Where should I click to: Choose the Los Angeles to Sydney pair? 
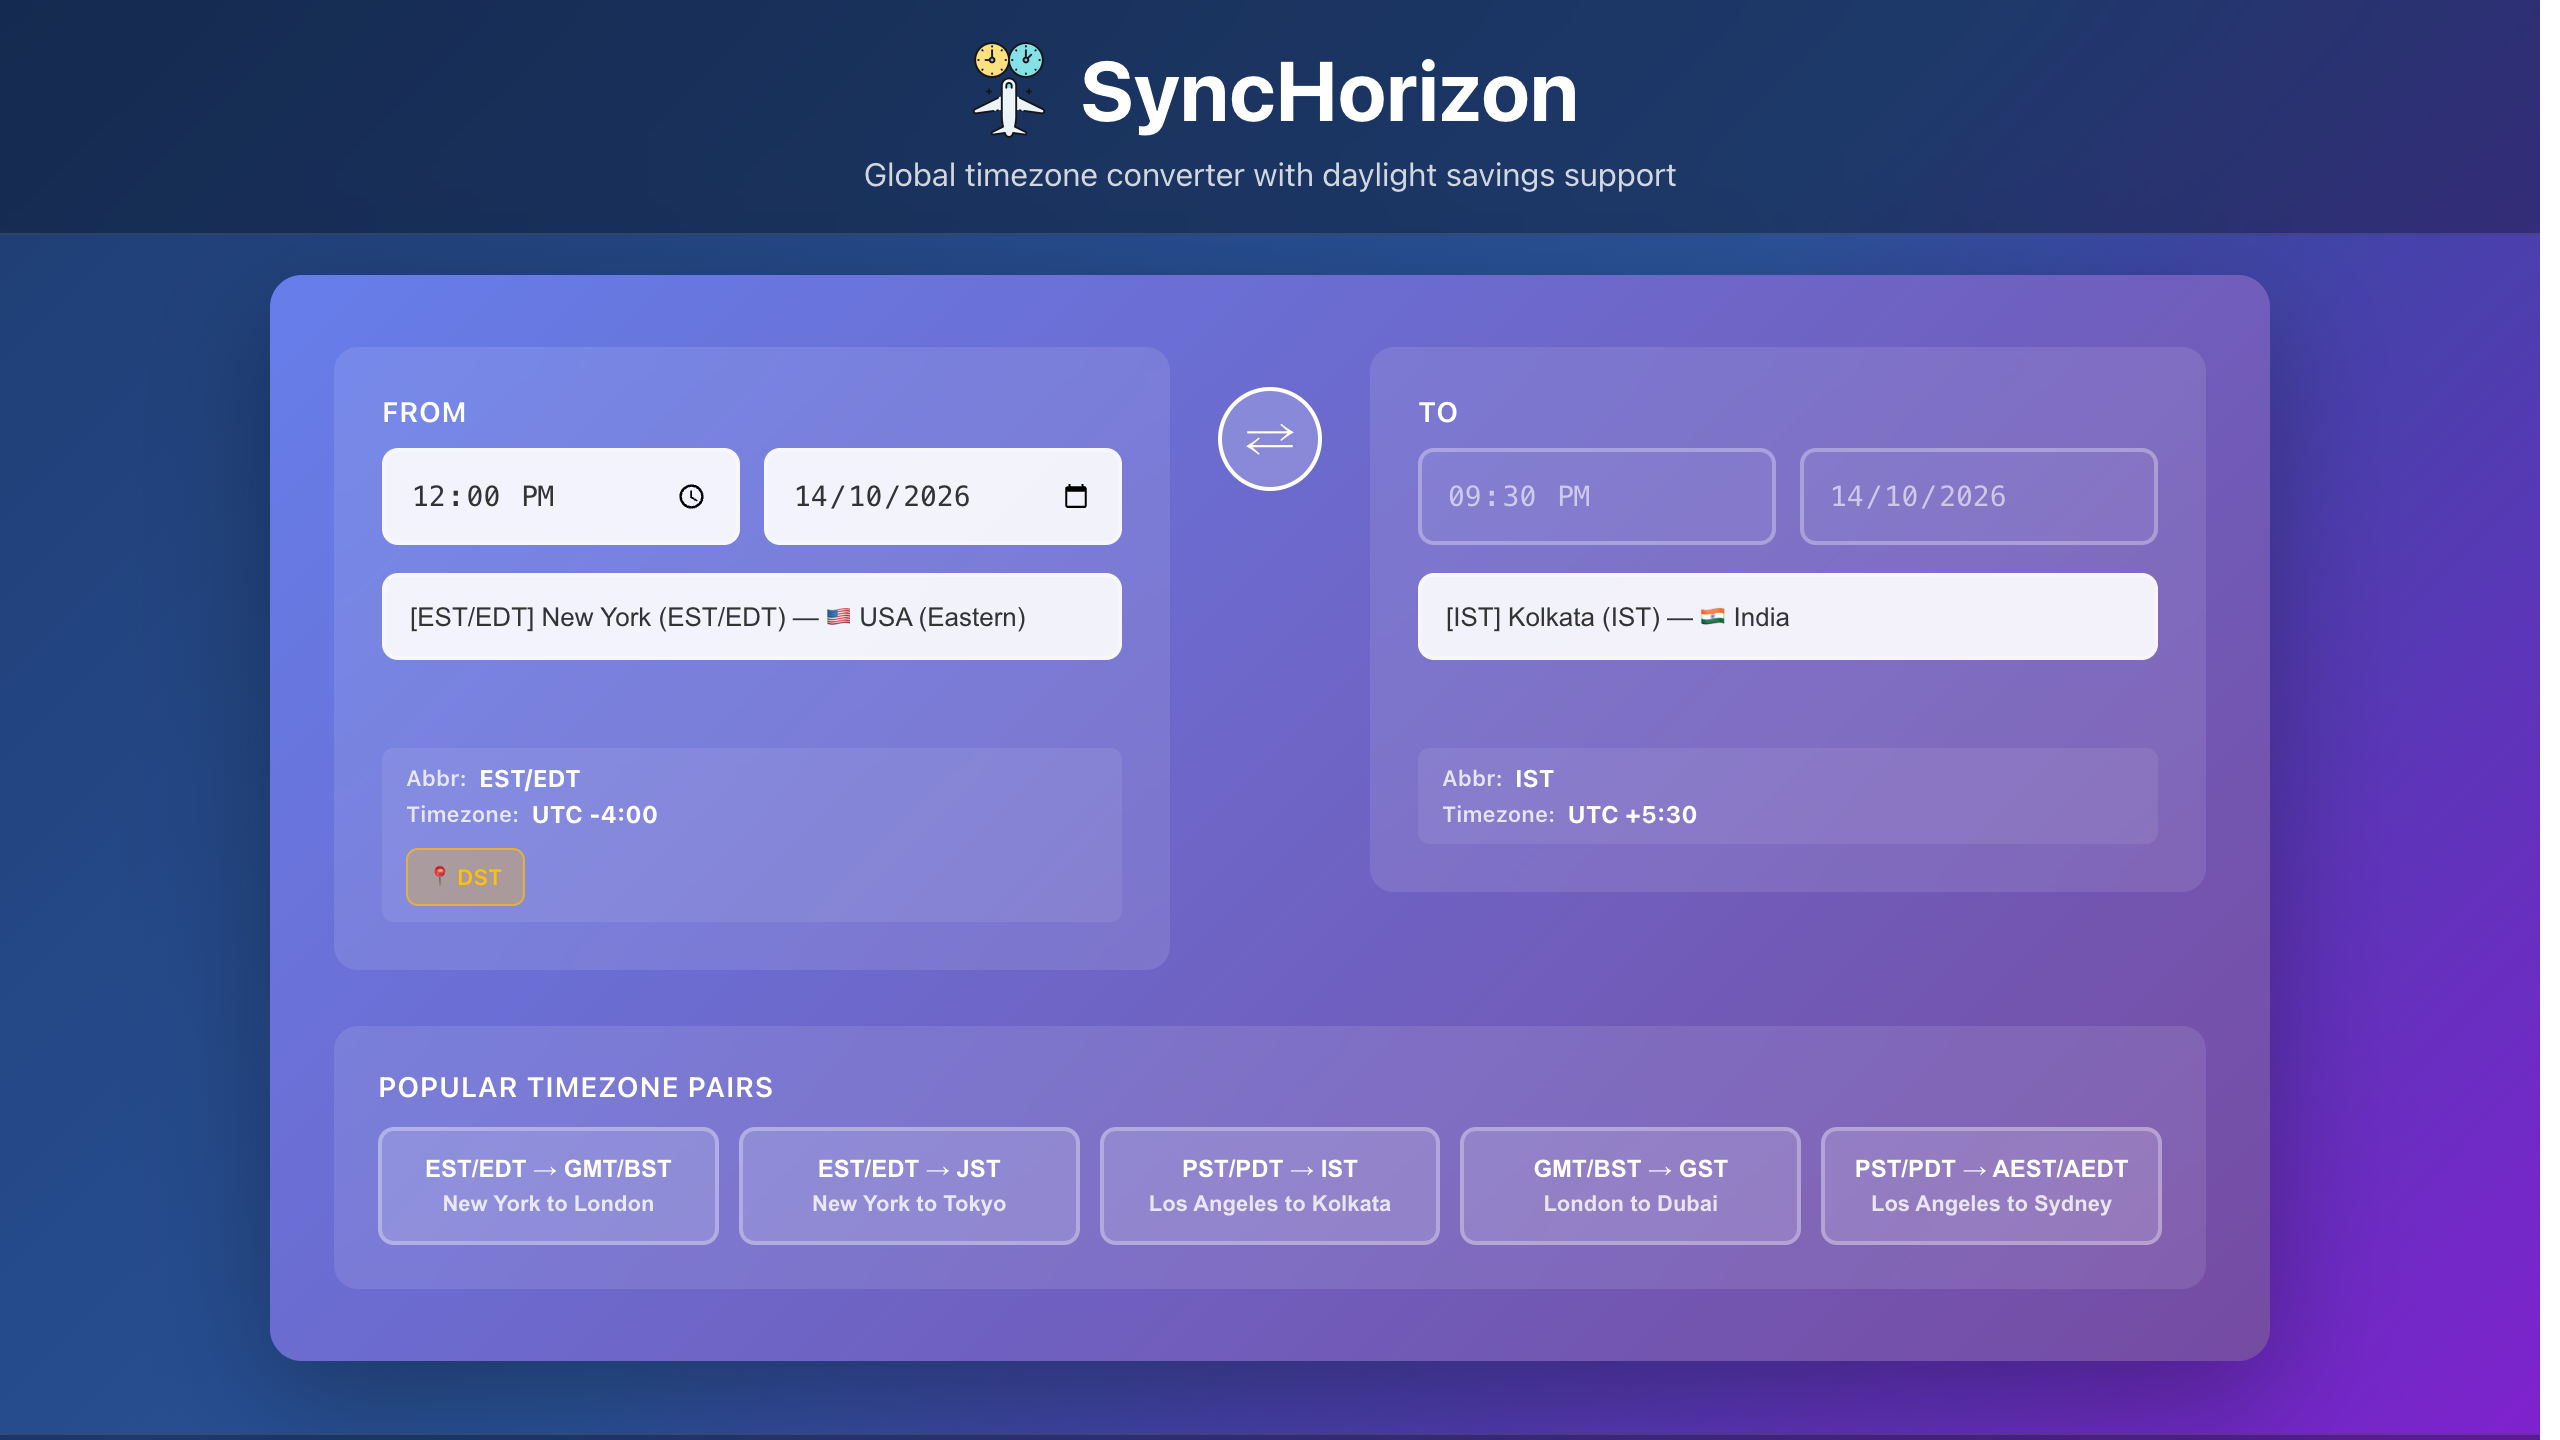click(1991, 1186)
